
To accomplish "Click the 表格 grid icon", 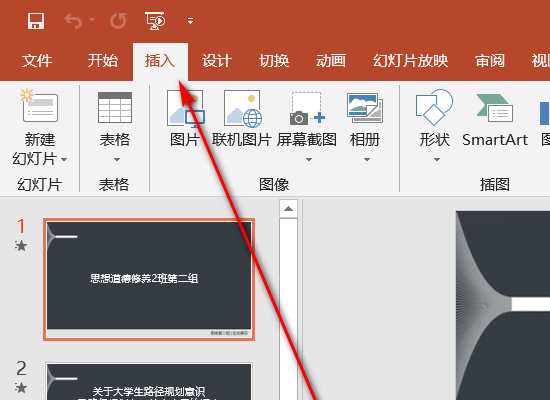I will 115,107.
